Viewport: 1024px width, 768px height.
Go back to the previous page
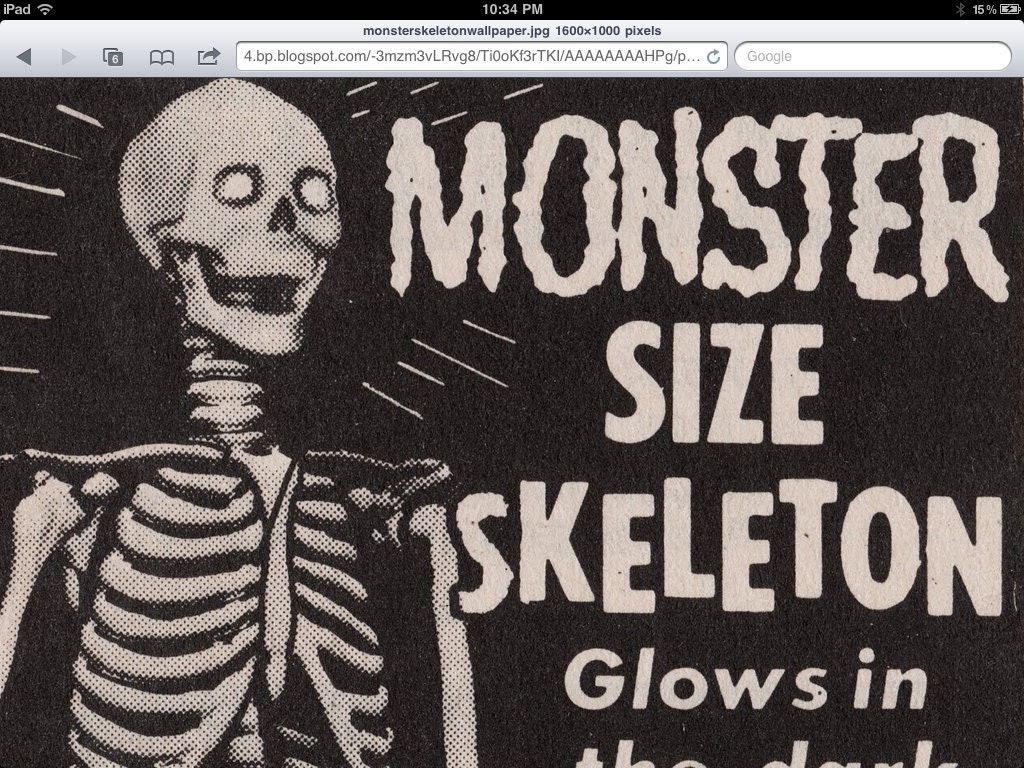[x=24, y=57]
